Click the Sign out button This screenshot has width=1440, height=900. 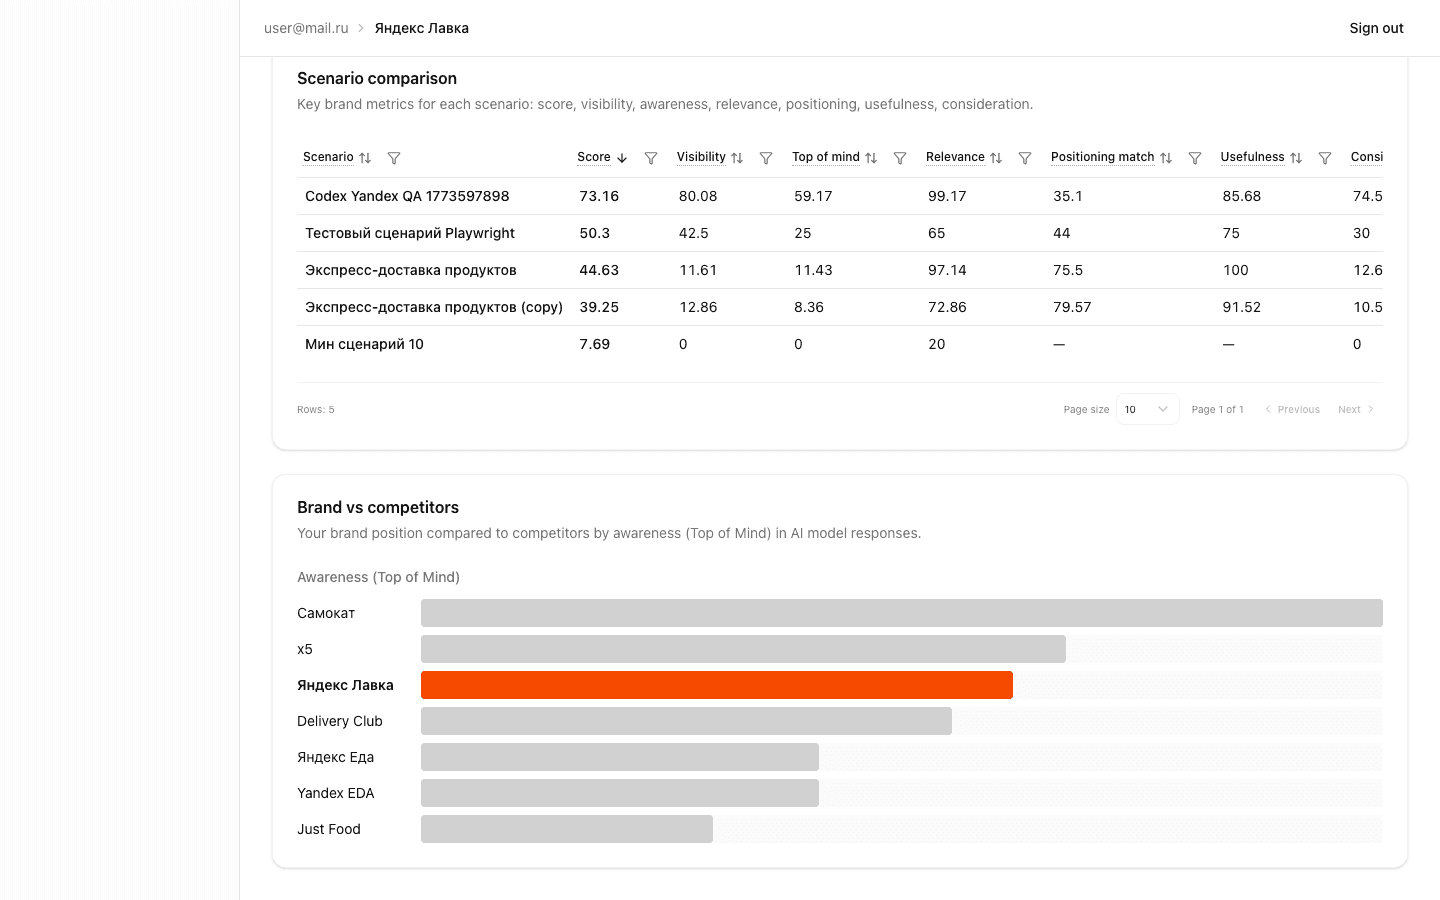click(1376, 28)
